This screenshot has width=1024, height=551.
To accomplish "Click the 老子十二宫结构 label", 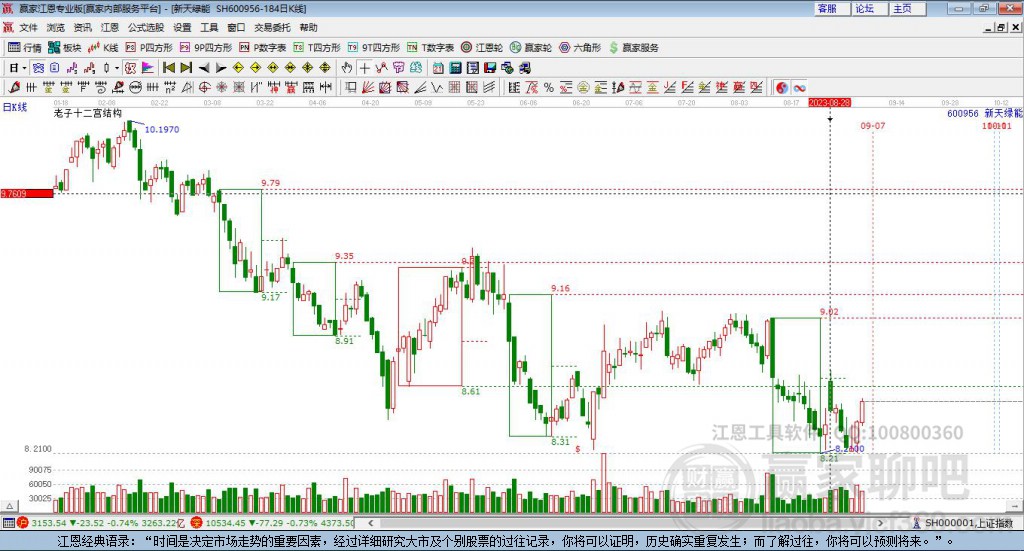I will pyautogui.click(x=88, y=113).
